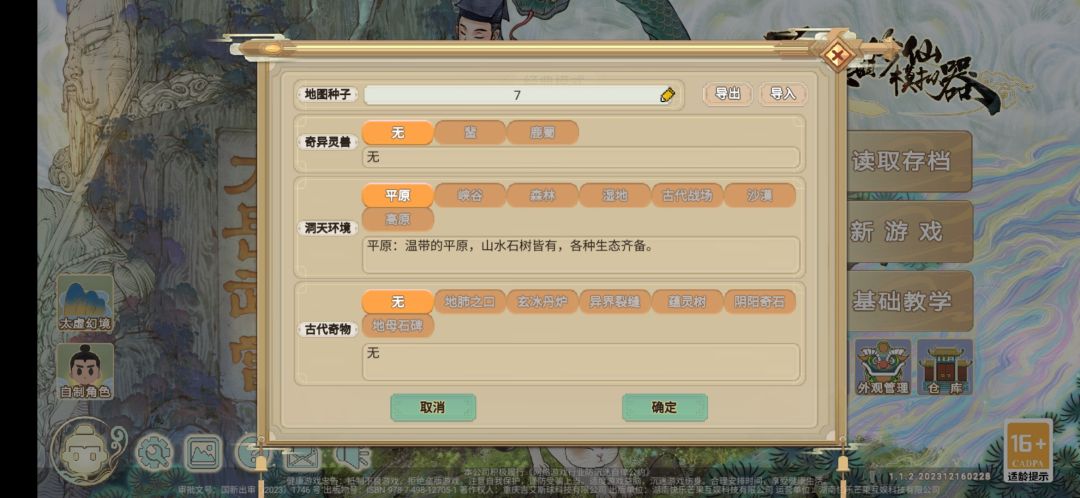Open the 仓库 warehouse icon

point(944,367)
